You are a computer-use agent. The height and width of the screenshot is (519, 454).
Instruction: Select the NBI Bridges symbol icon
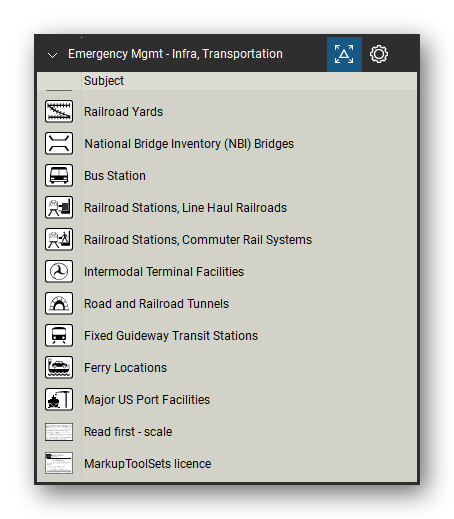[x=59, y=143]
